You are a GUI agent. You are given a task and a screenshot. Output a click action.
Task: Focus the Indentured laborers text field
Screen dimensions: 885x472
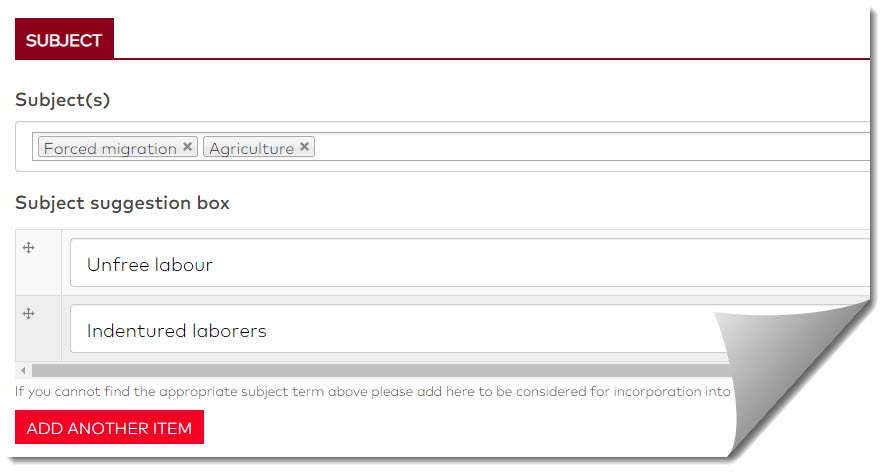coord(400,330)
